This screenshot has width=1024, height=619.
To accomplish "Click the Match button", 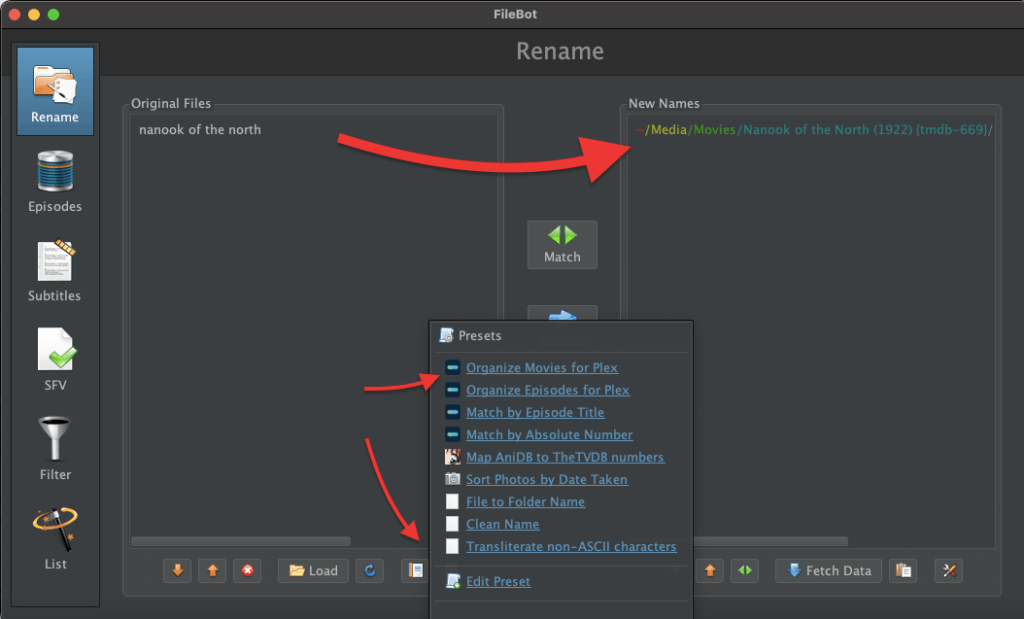I will [562, 245].
